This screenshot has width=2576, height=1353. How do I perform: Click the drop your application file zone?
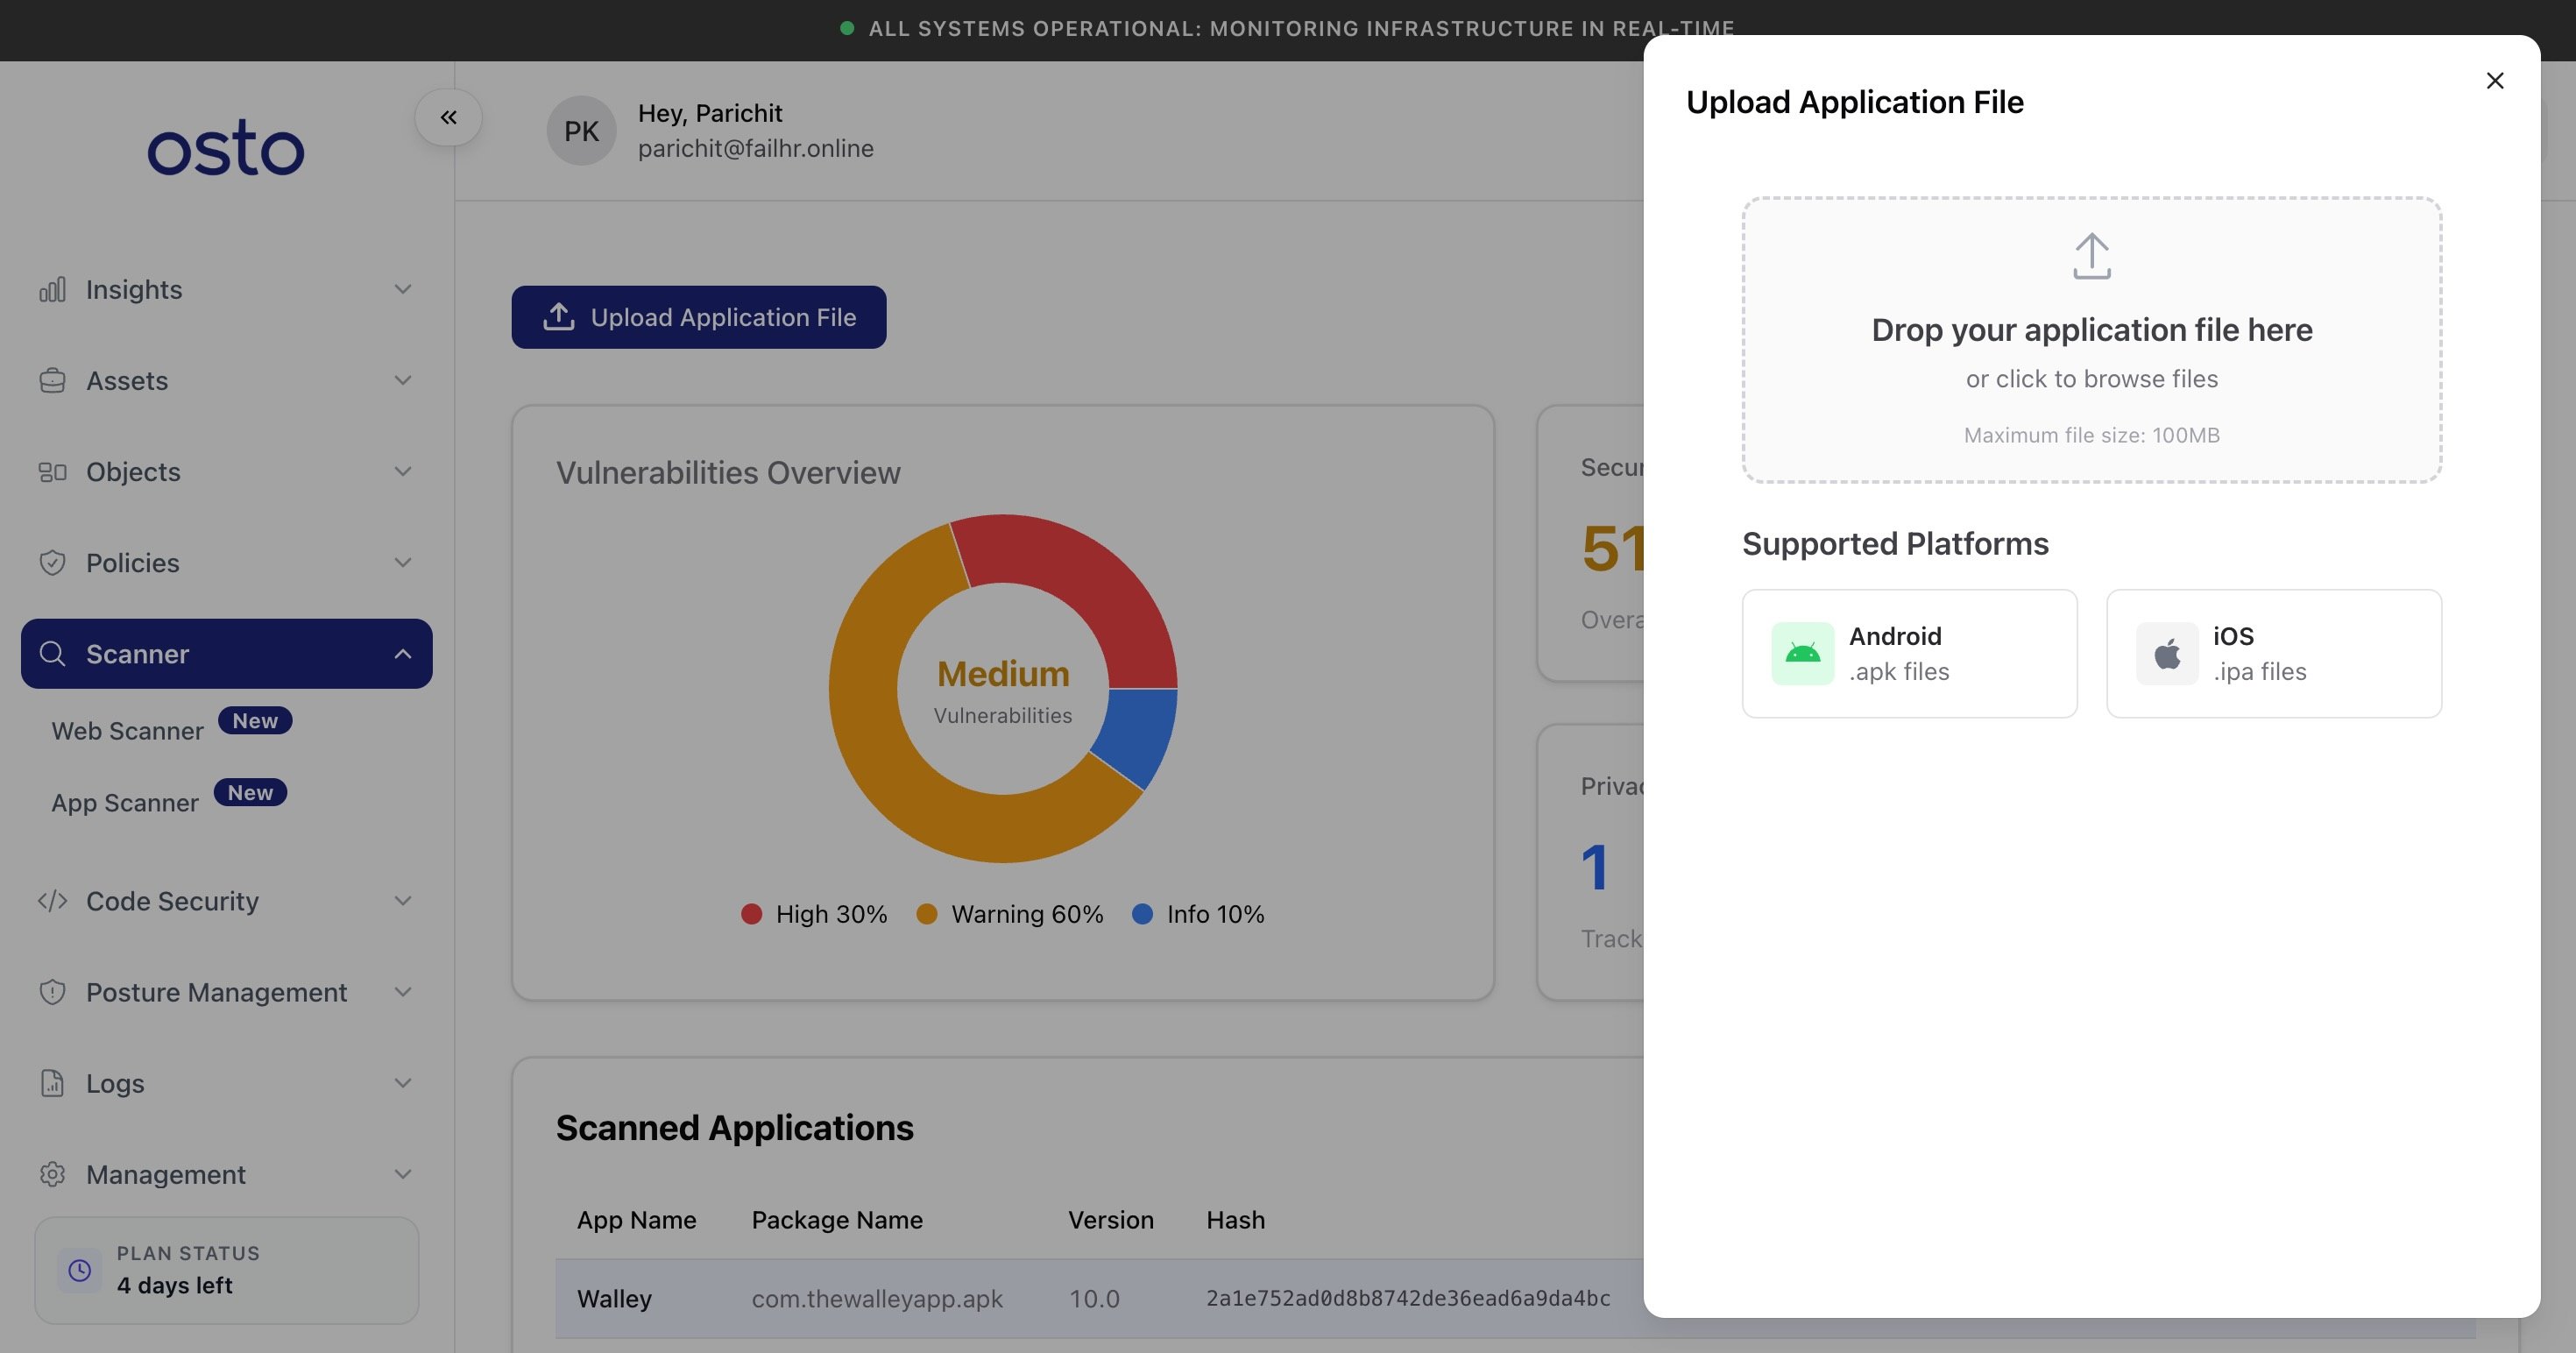click(2091, 340)
